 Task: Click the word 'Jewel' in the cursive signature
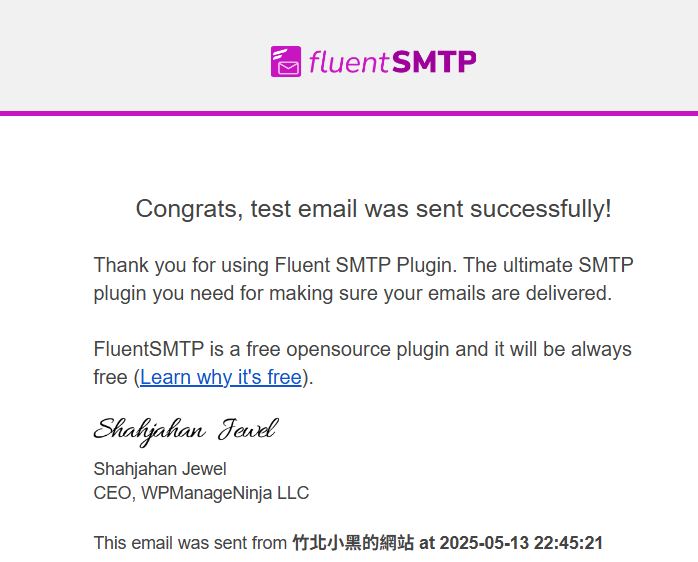pos(248,429)
